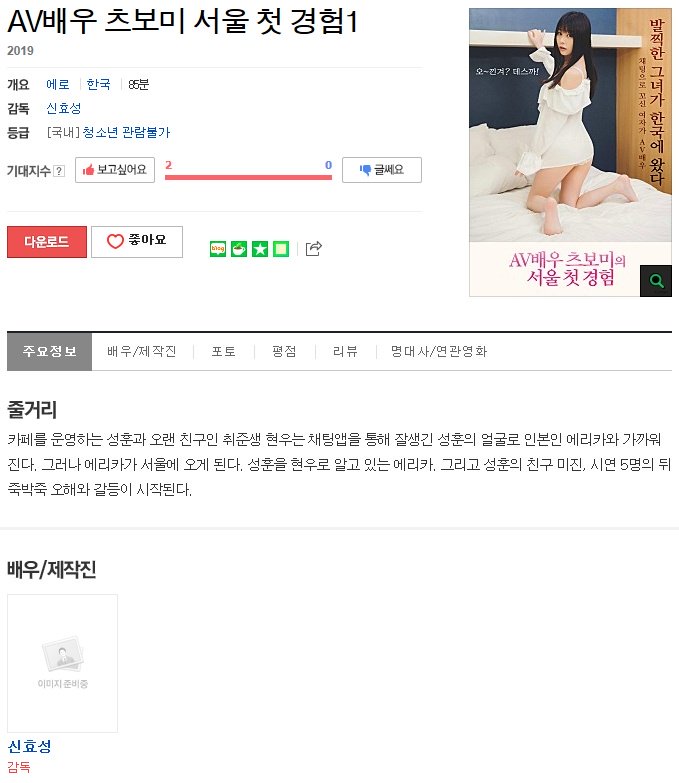Click the 기대지수 question mark help icon
The image size is (679, 783).
[59, 171]
